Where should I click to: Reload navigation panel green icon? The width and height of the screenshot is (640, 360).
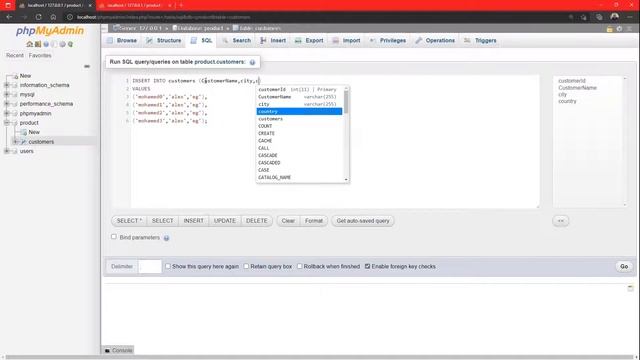click(70, 44)
